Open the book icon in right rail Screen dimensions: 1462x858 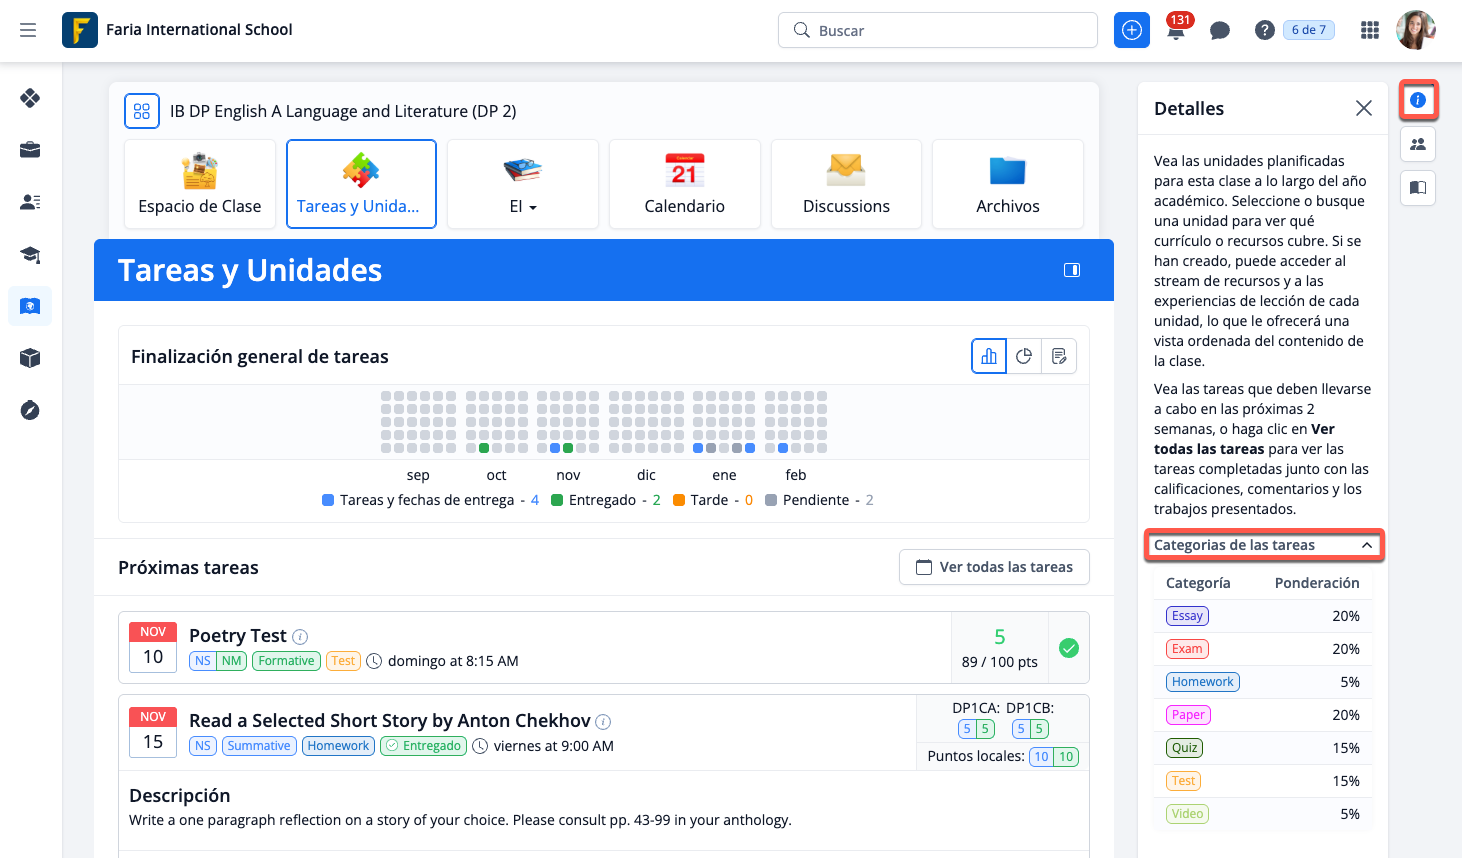1418,187
